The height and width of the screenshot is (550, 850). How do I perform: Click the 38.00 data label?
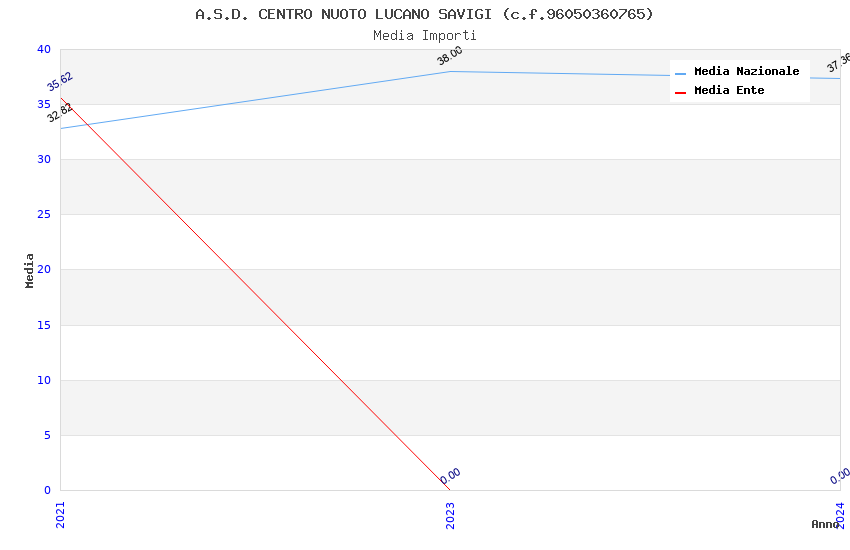[x=450, y=55]
